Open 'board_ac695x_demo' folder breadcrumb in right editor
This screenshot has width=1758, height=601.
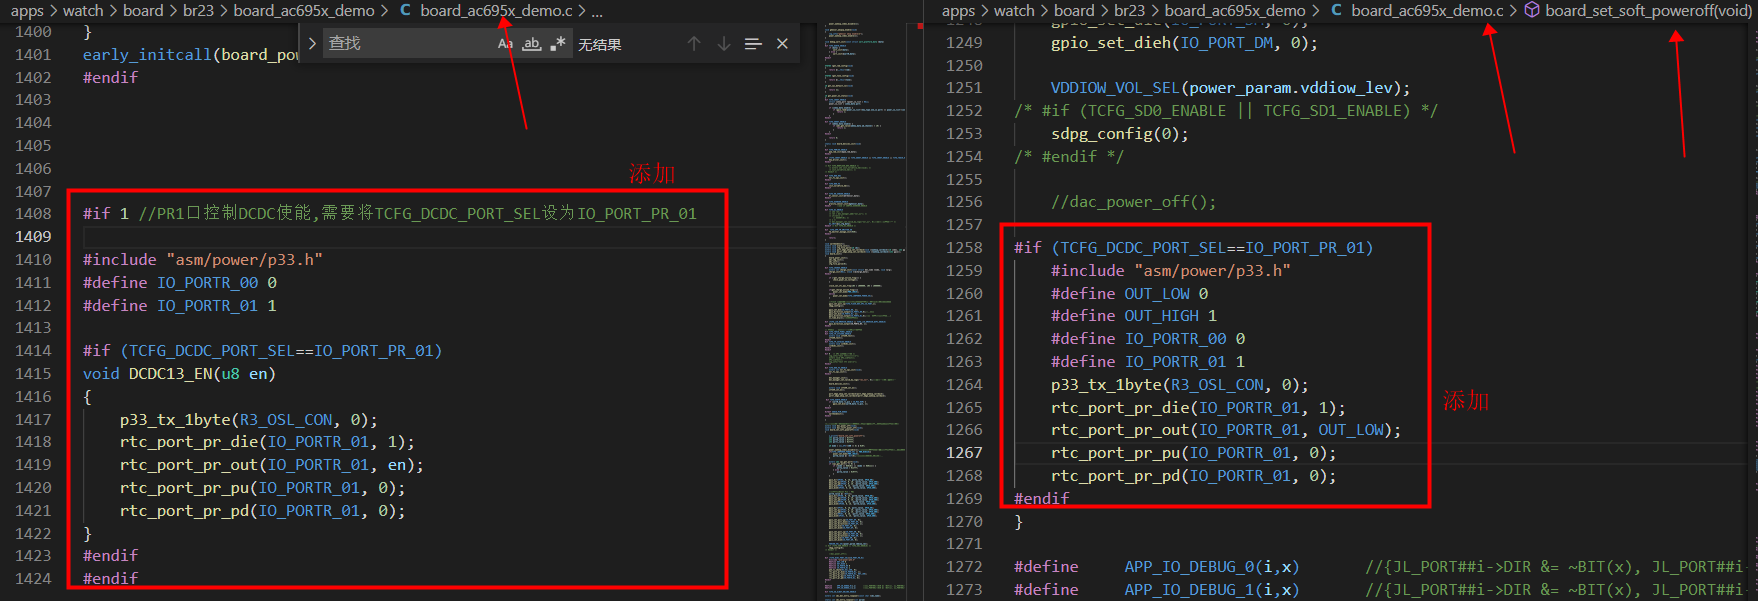coord(1235,11)
